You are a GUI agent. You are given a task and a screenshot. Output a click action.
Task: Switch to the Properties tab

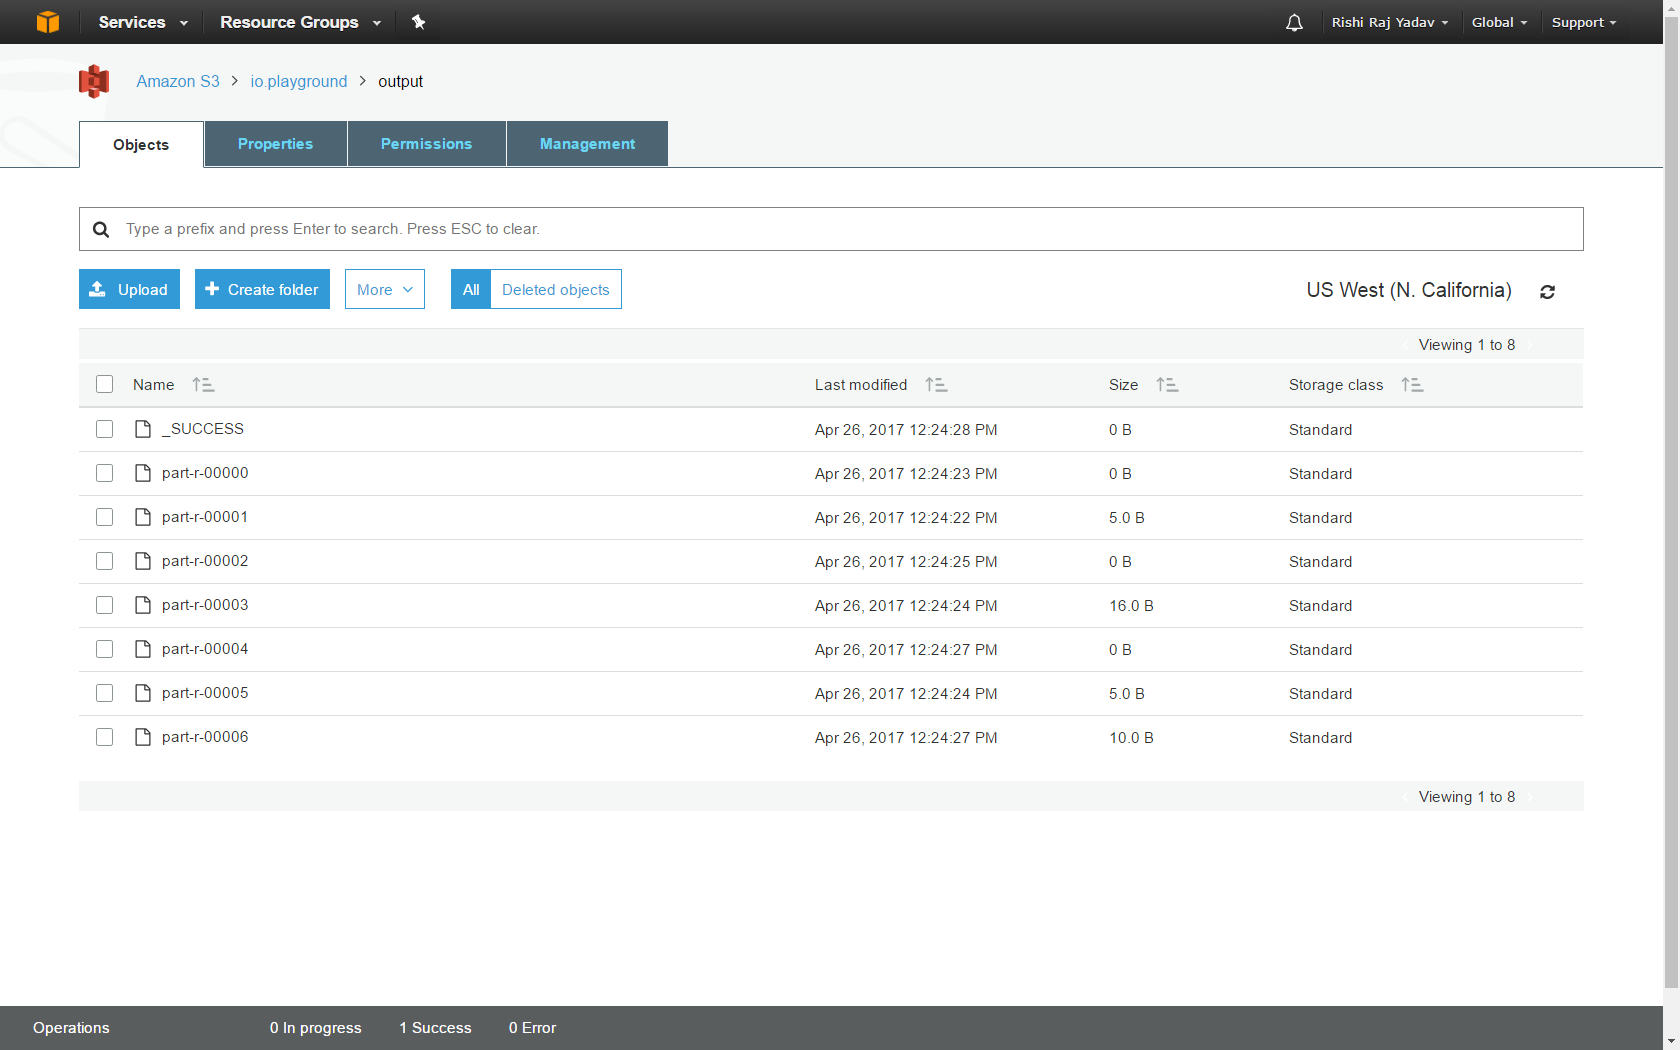(275, 144)
